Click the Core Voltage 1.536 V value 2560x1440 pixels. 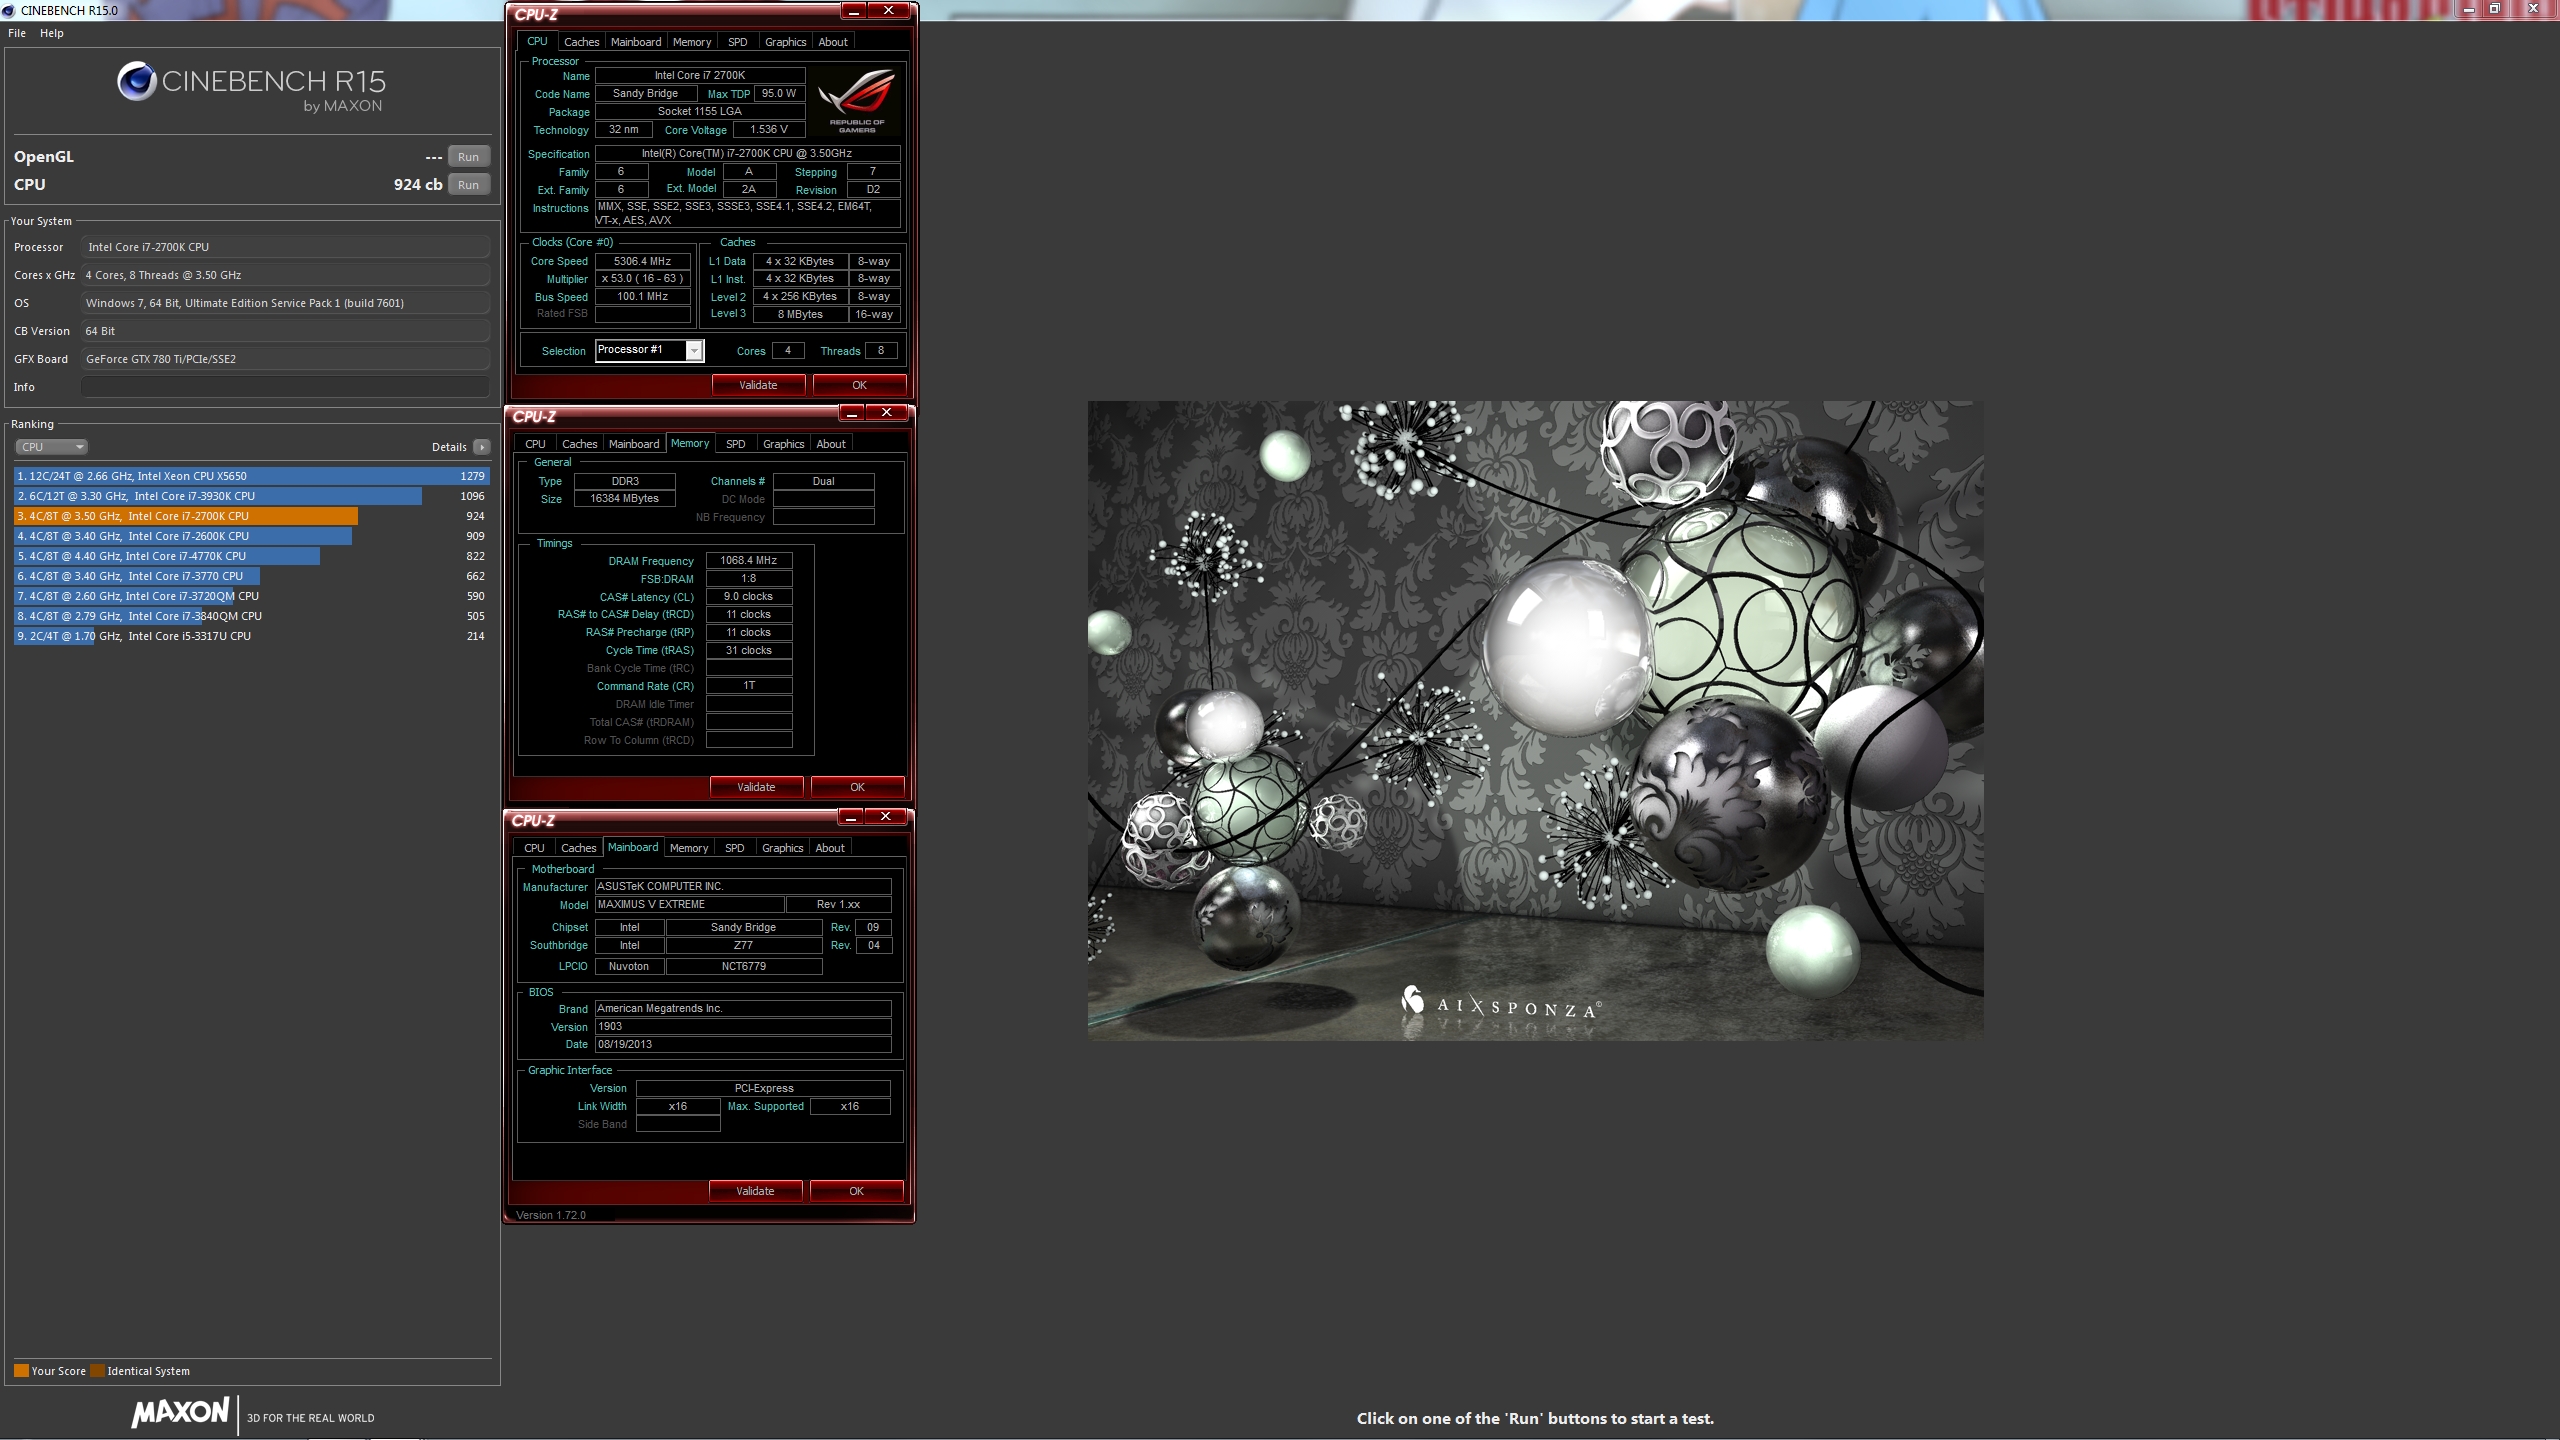pyautogui.click(x=769, y=129)
